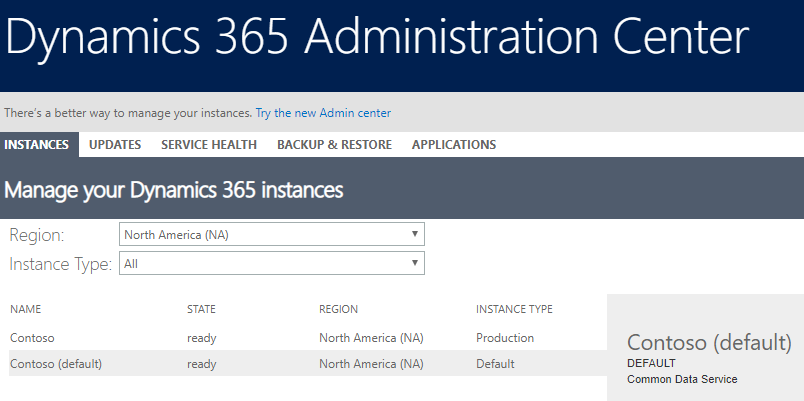
Task: Switch to the INSTANCES tab
Action: (37, 145)
